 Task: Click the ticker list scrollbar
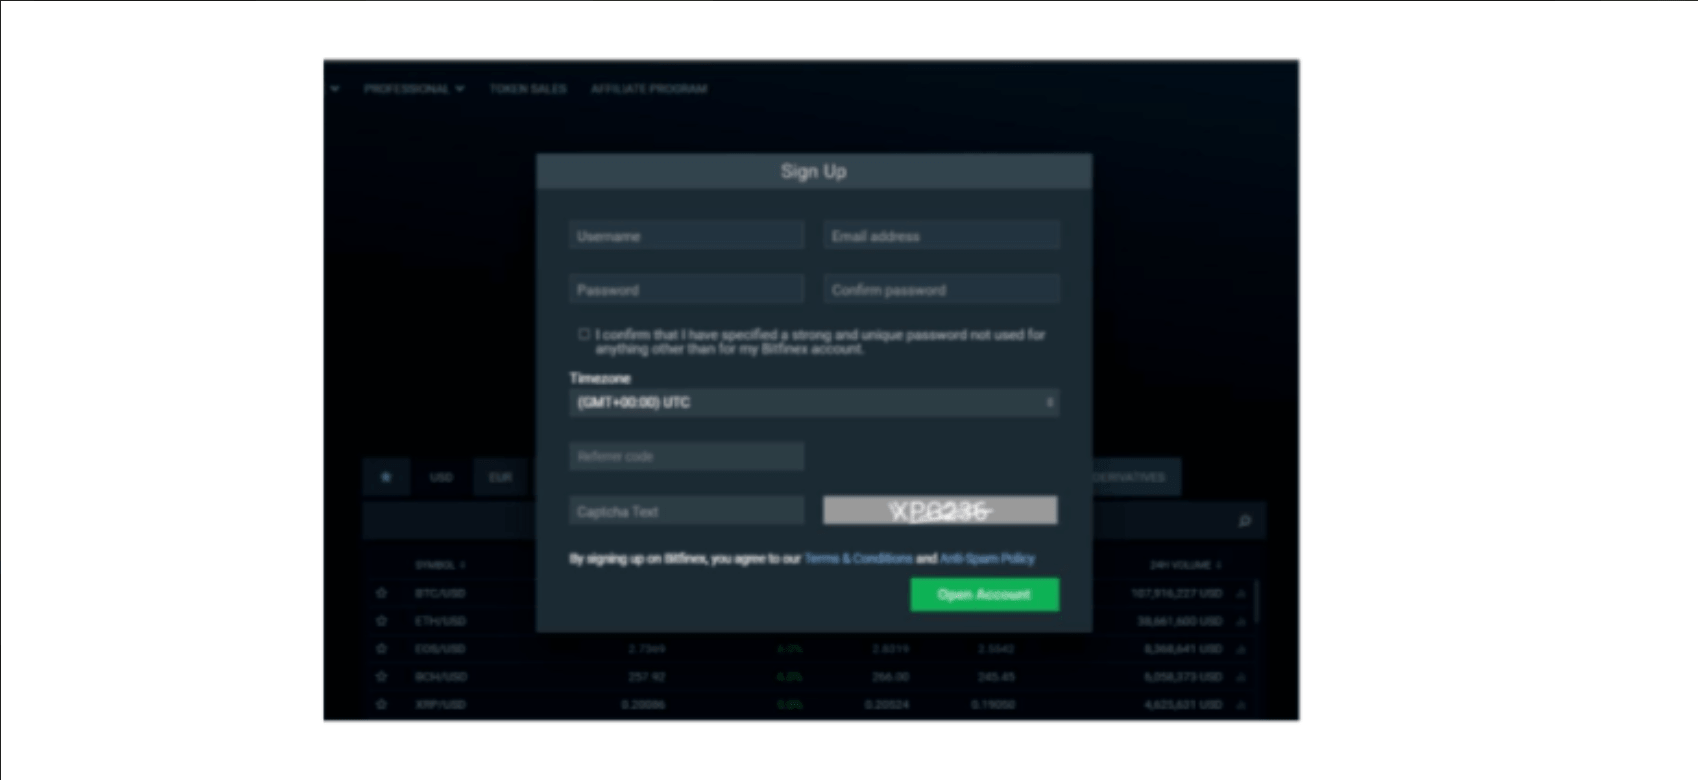pyautogui.click(x=1256, y=600)
